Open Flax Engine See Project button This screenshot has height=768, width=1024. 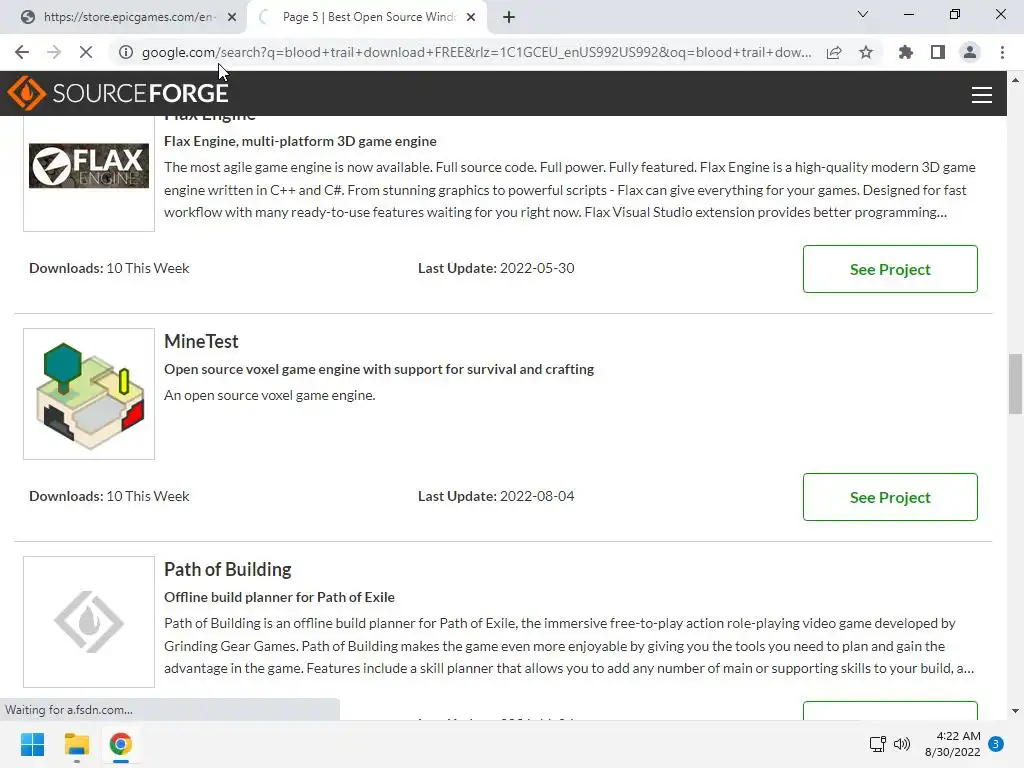pyautogui.click(x=890, y=269)
